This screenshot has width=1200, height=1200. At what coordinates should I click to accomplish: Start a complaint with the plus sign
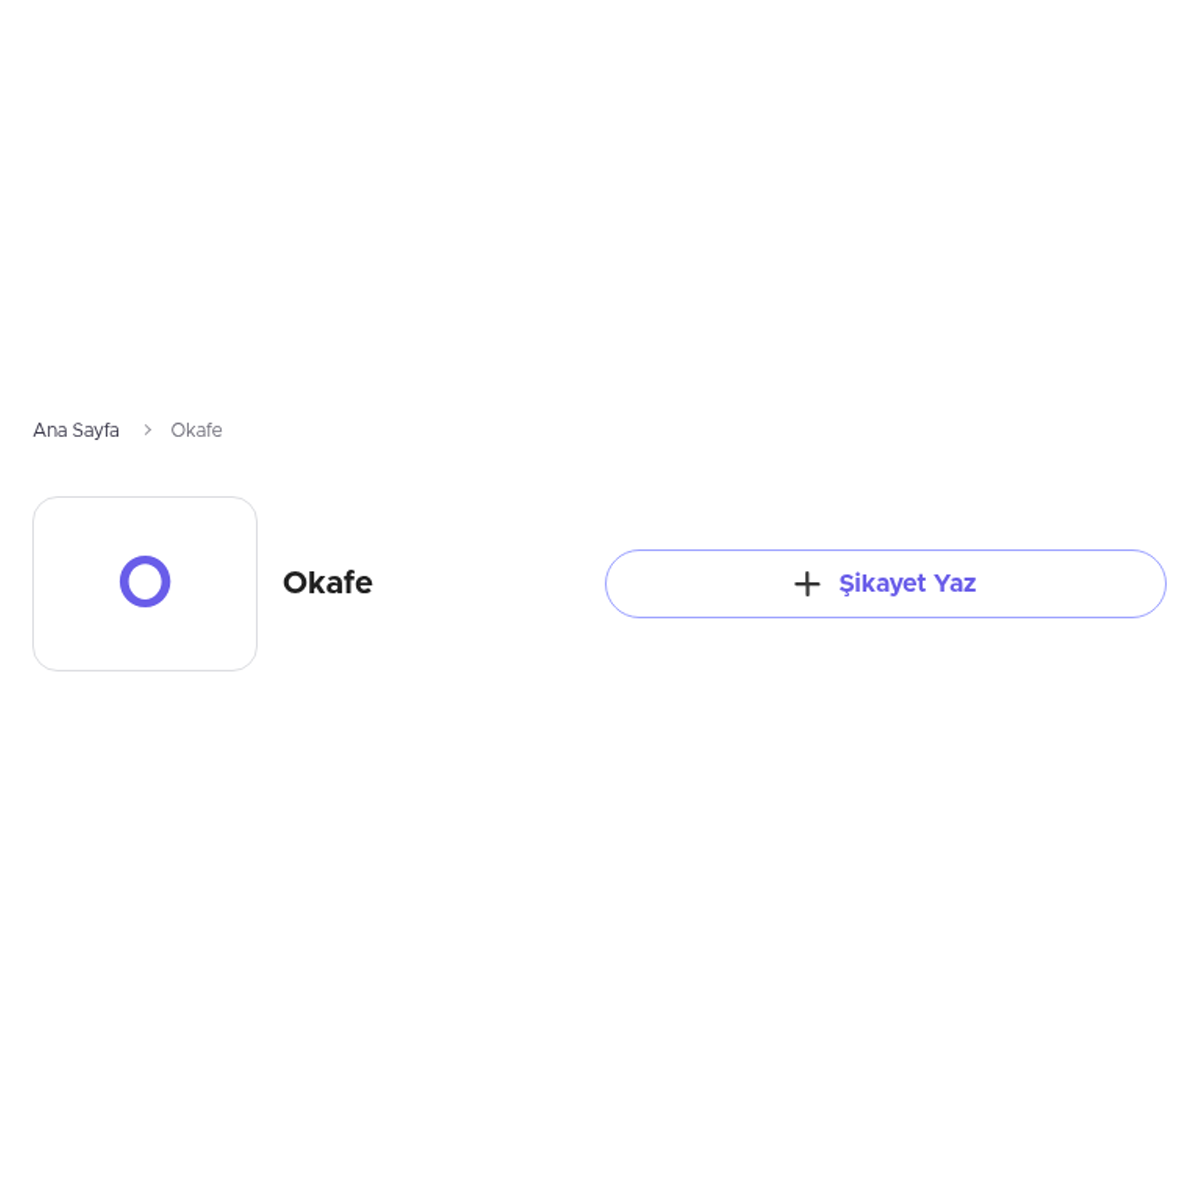click(807, 584)
